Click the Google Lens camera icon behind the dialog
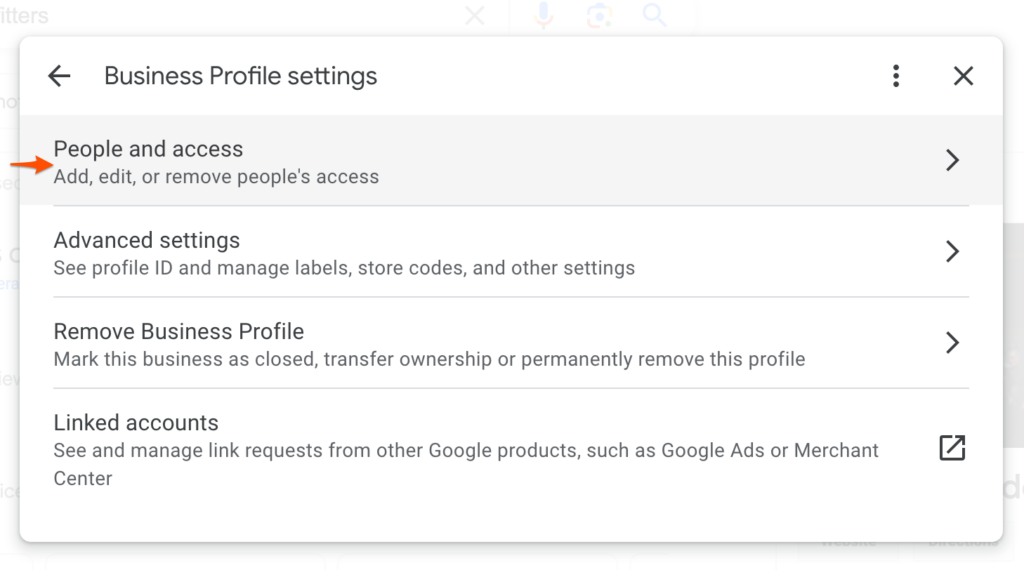The height and width of the screenshot is (570, 1024). (x=599, y=14)
